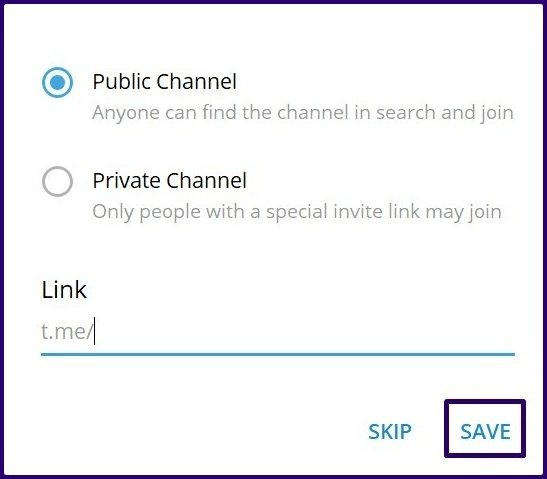Click the t.me/ prefix text
Image resolution: width=547 pixels, height=479 pixels.
point(66,331)
